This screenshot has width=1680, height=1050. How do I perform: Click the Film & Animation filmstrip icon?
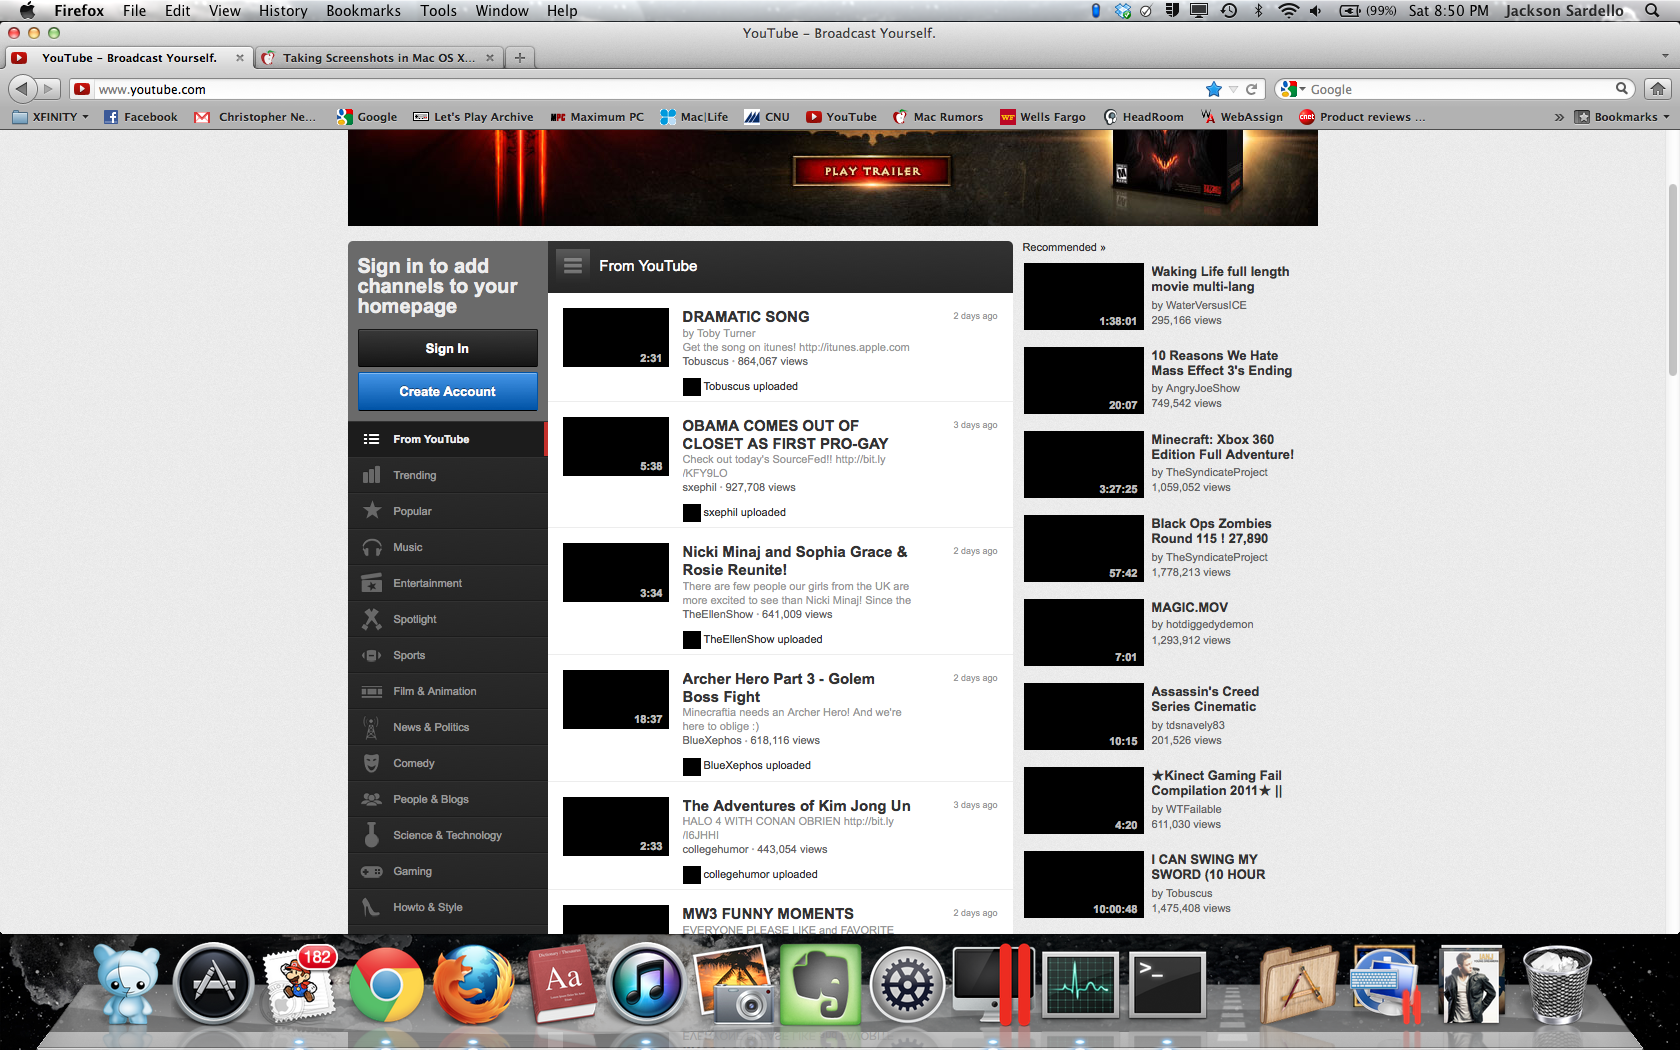(x=372, y=691)
